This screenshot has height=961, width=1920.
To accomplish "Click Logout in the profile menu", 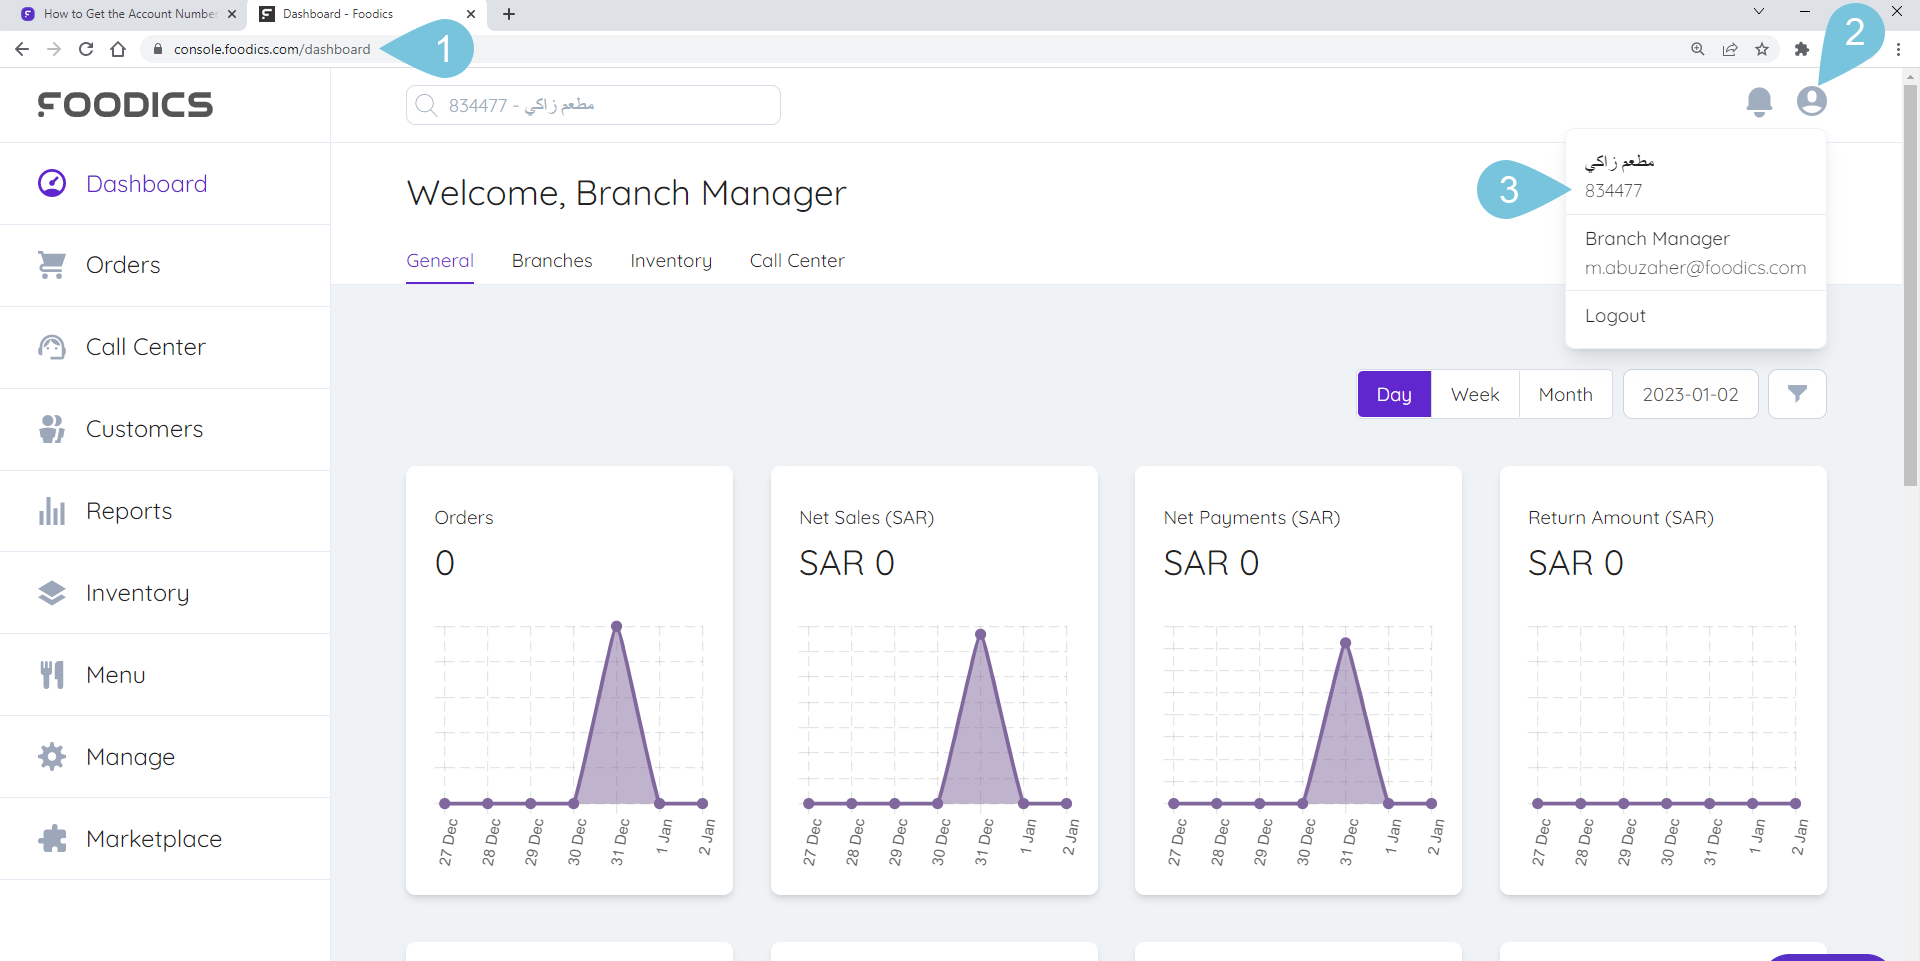I will pos(1615,316).
